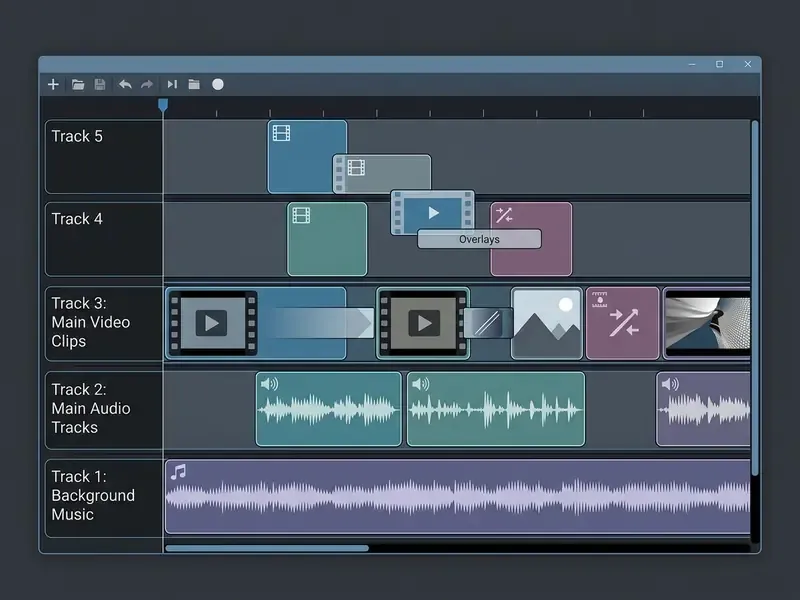Click the transition arrows icon on Track 4 pink clip
The image size is (800, 600).
click(504, 215)
